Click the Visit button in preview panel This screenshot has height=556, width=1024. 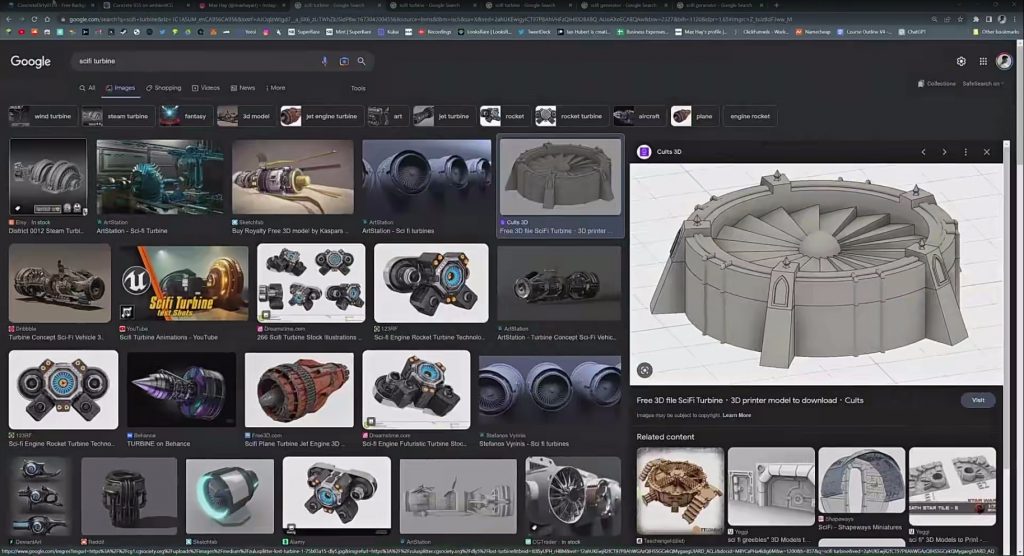978,401
